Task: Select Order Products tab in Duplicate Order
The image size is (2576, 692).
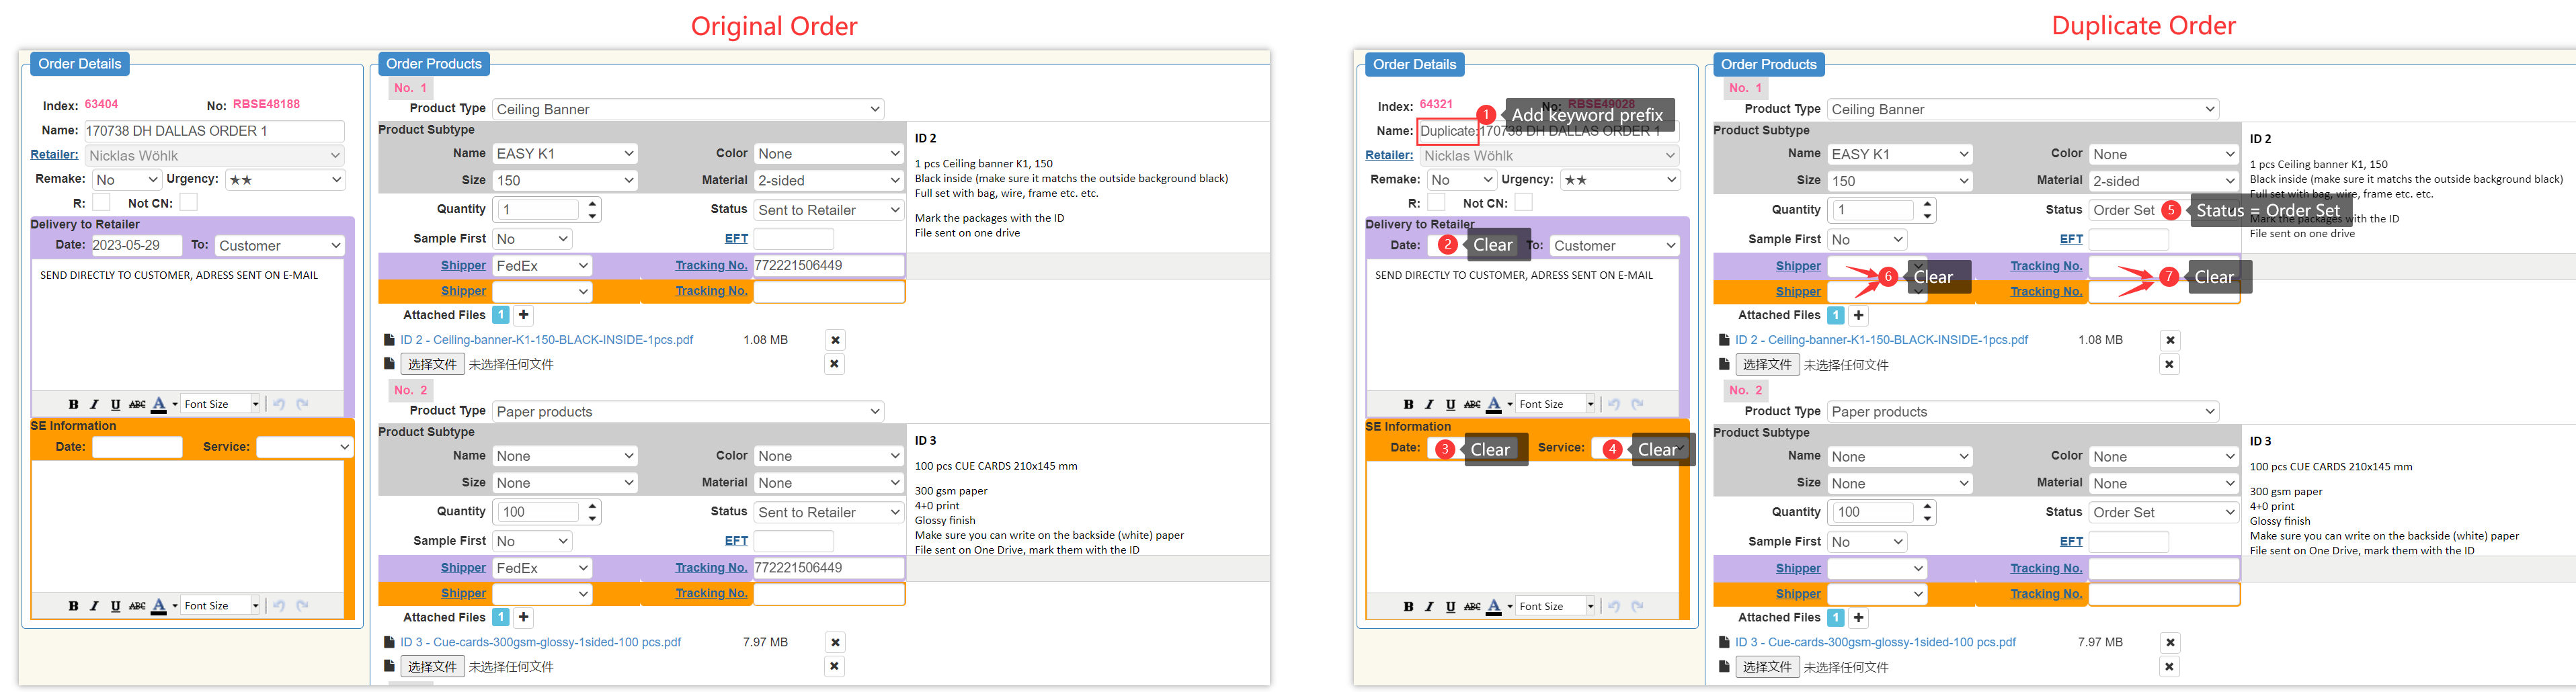Action: point(1768,64)
